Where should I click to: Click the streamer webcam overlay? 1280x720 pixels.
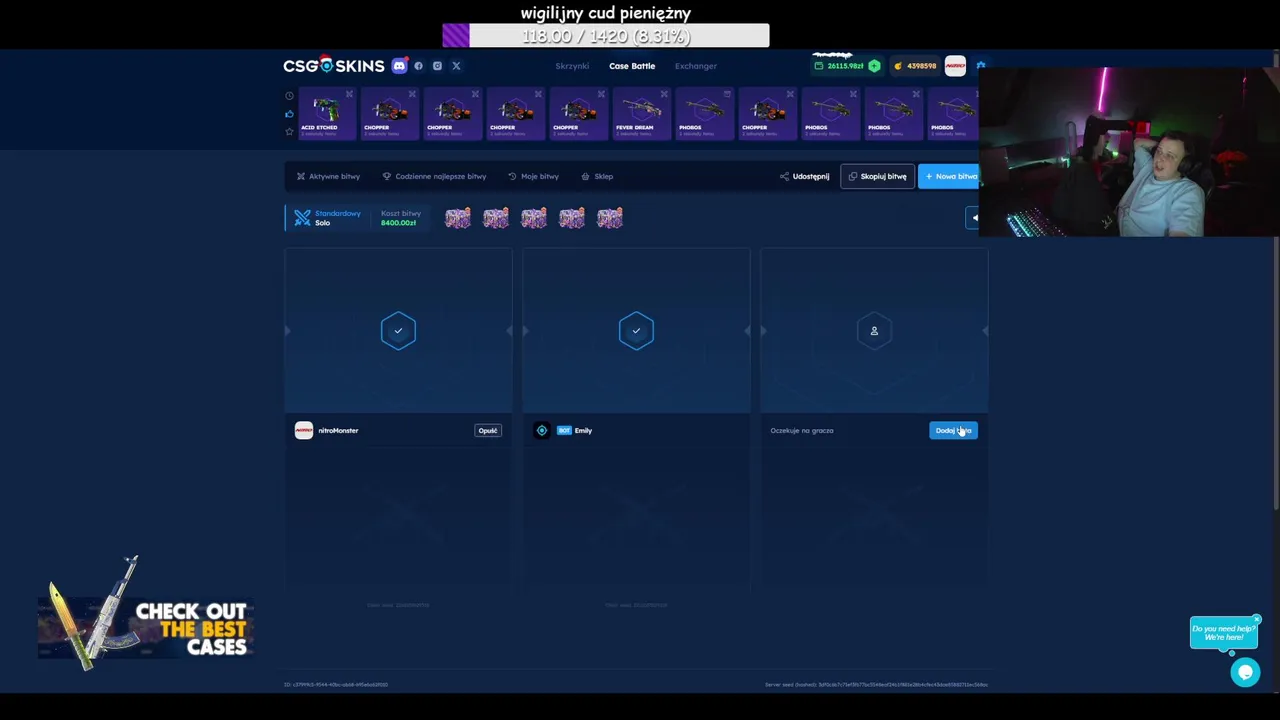pyautogui.click(x=1129, y=151)
